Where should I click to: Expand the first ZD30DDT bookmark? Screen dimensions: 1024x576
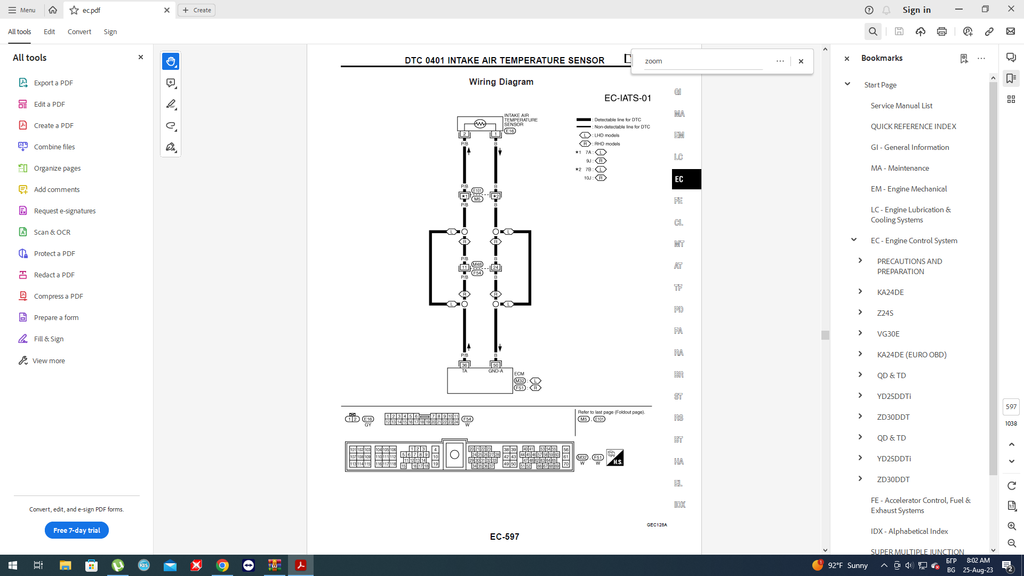(x=860, y=417)
